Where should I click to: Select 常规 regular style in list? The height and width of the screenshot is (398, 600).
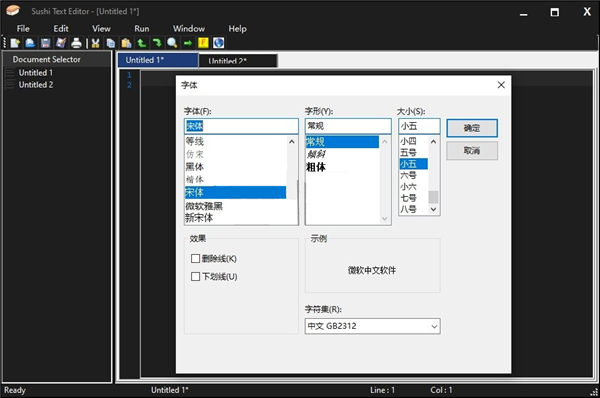point(342,142)
